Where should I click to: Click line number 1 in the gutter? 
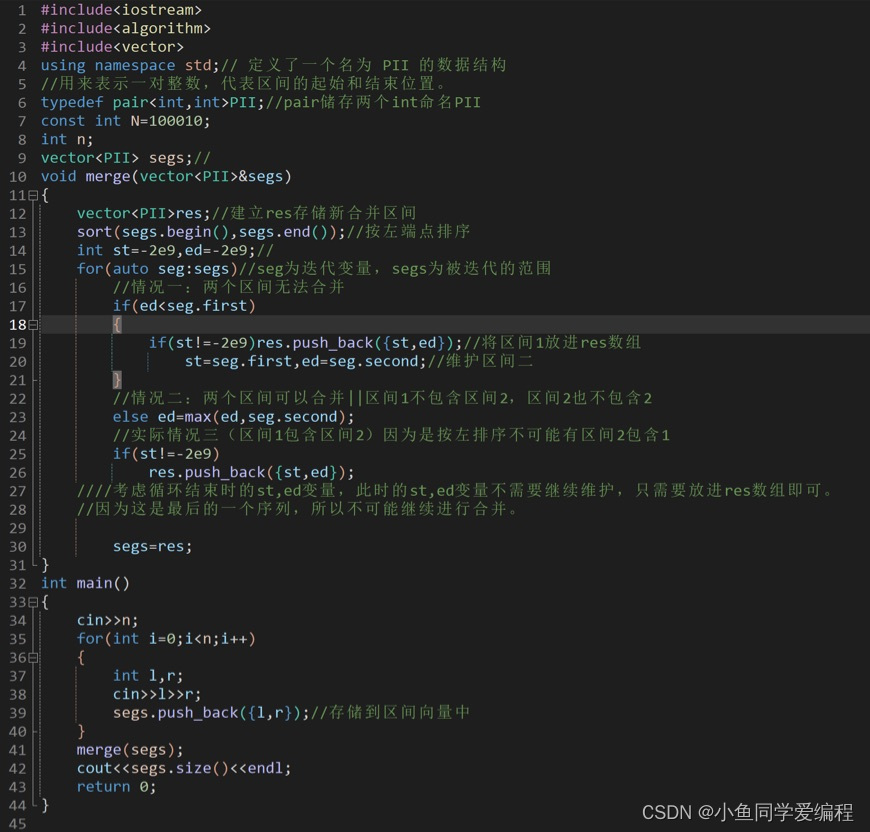pyautogui.click(x=22, y=11)
